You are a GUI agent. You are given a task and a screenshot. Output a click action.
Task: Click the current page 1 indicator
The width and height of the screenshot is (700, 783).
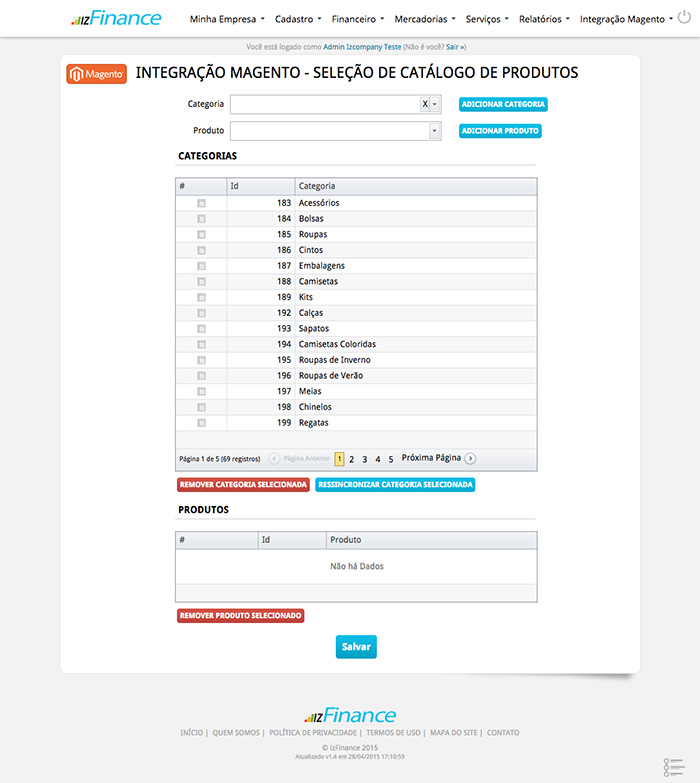[339, 459]
